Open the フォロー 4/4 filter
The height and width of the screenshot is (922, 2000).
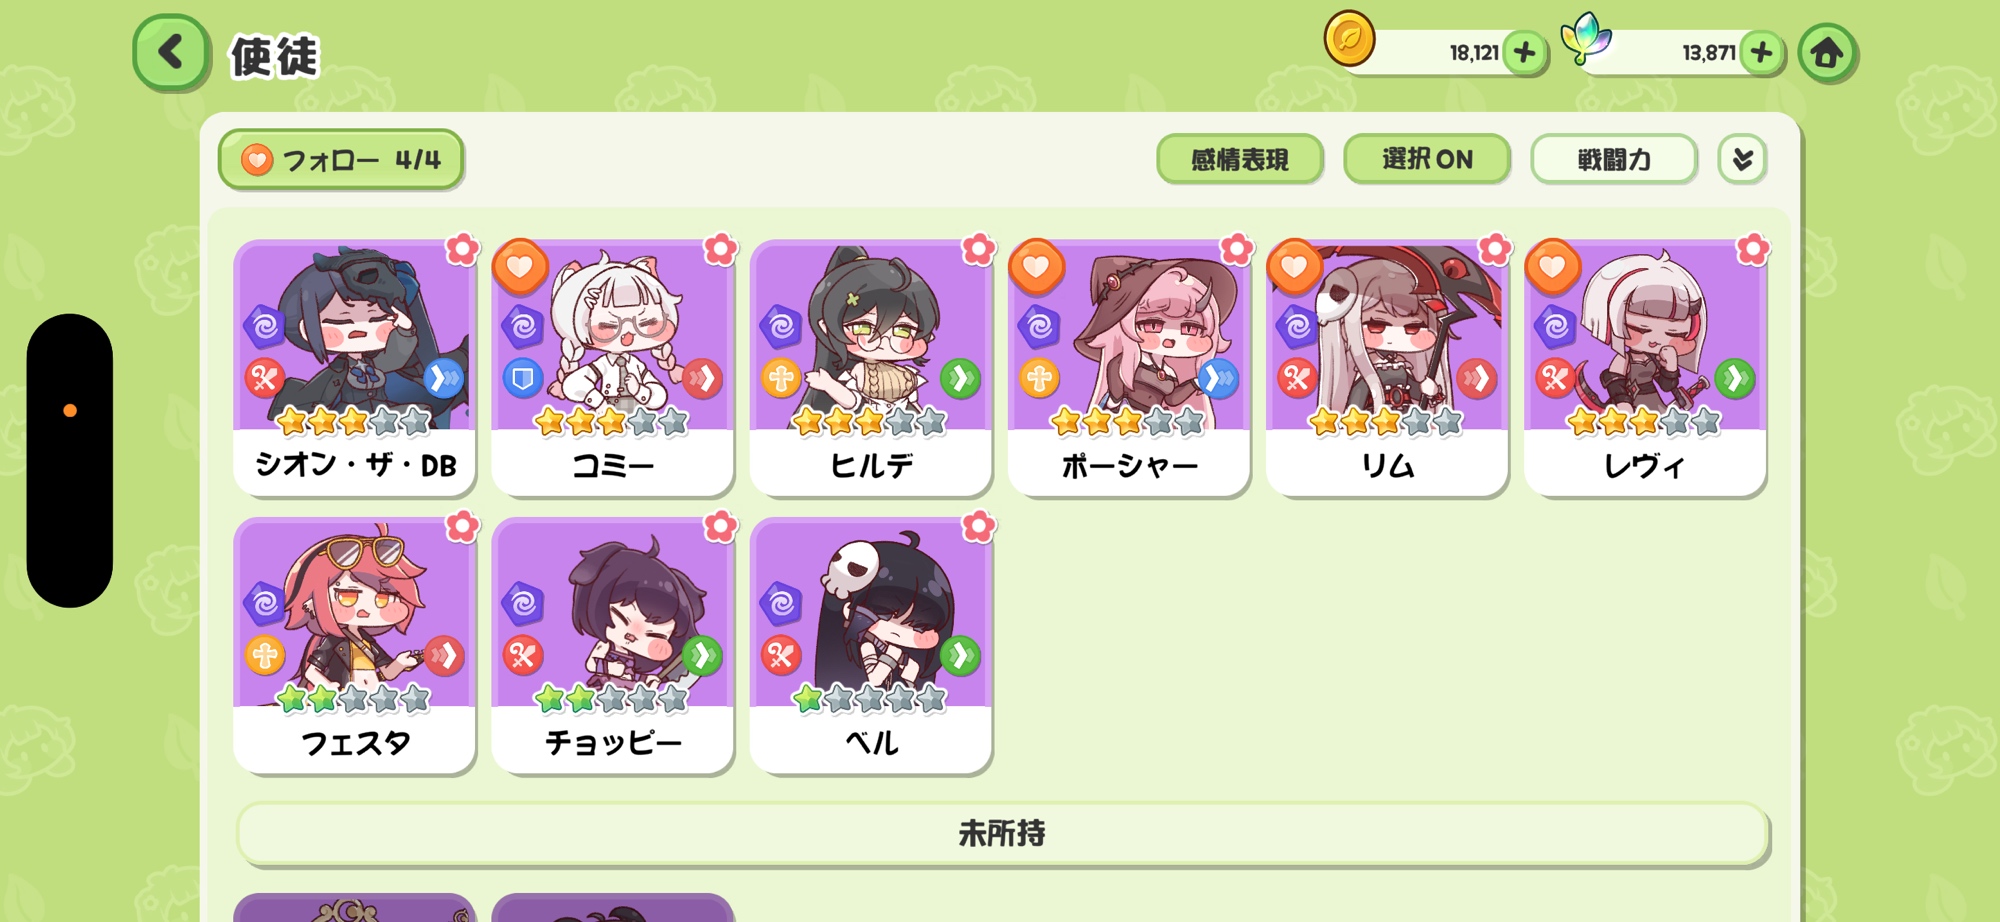coord(341,159)
